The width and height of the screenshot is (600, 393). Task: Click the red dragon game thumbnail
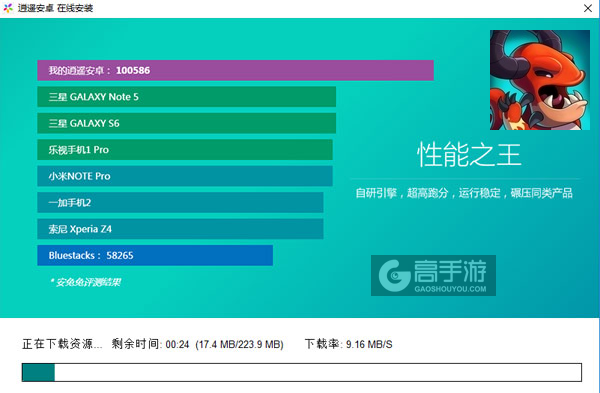[x=540, y=80]
